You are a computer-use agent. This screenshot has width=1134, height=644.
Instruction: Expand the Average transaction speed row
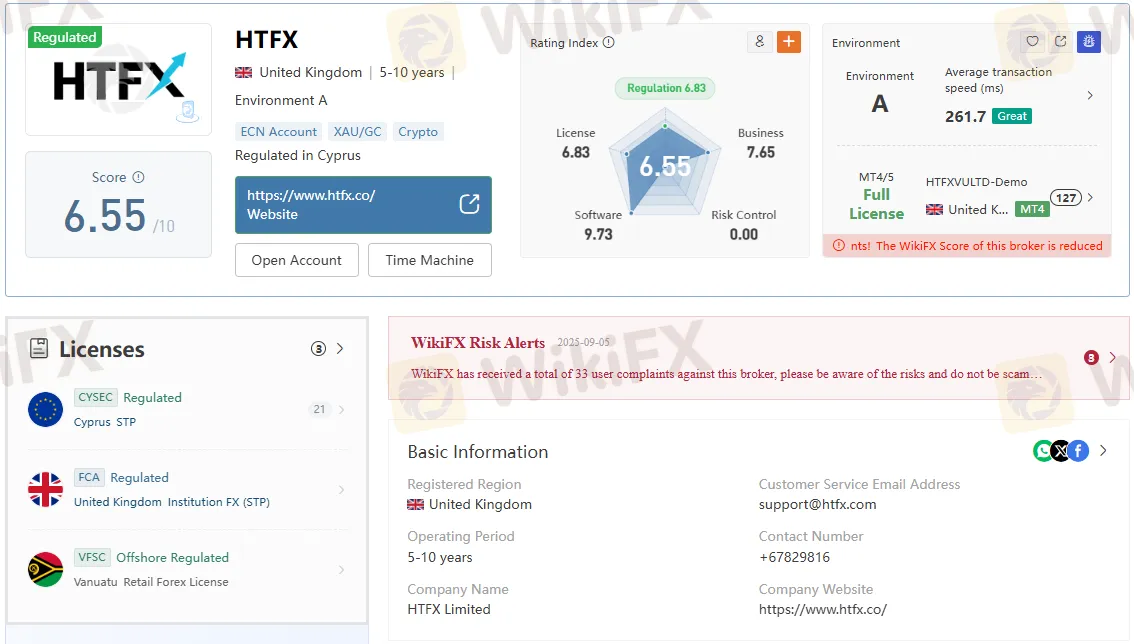(1090, 96)
